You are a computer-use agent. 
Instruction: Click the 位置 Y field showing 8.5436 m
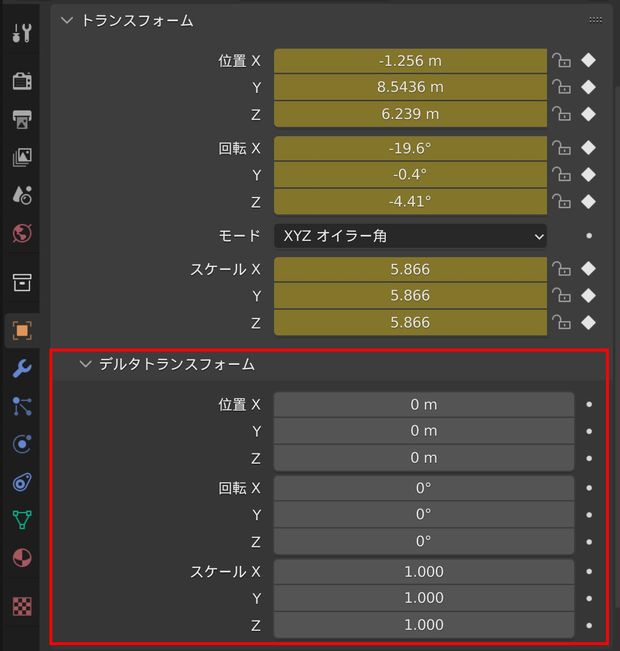click(x=410, y=87)
